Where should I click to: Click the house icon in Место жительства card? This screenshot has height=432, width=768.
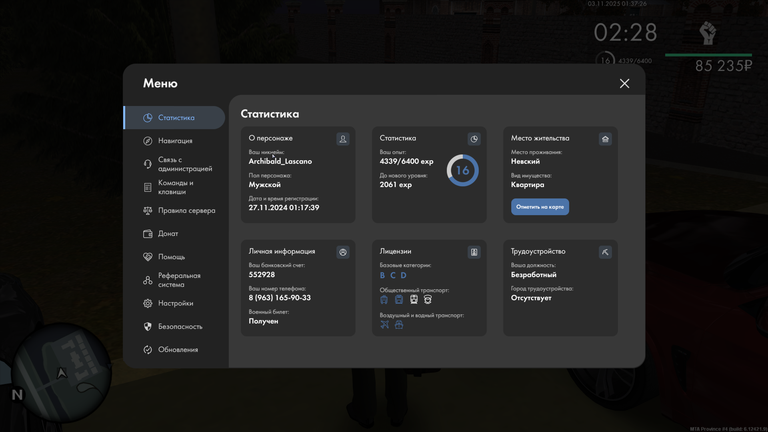click(605, 139)
